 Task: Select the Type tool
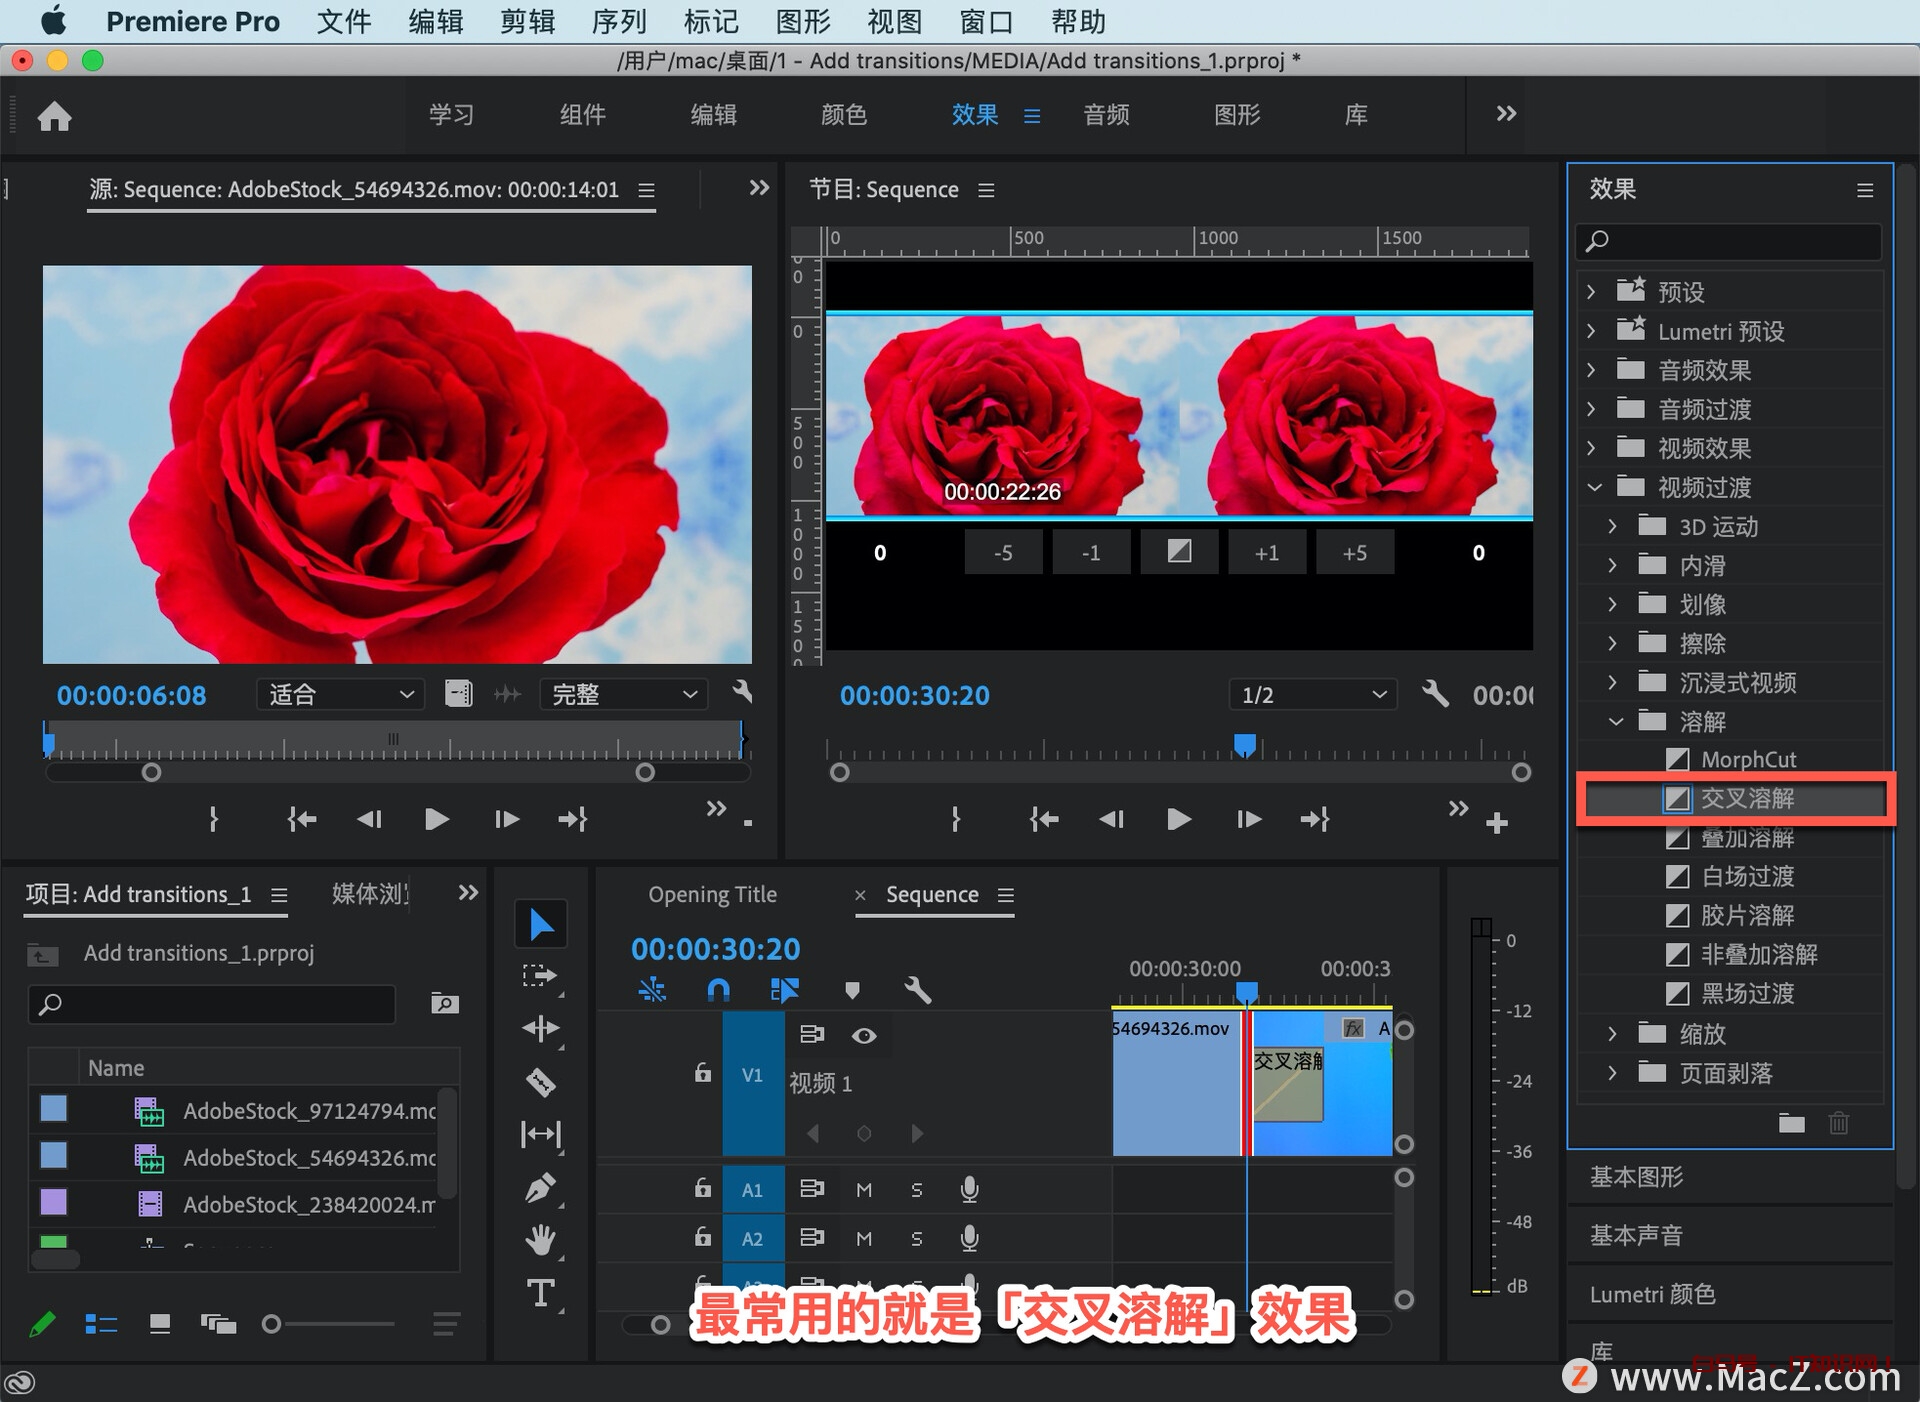point(540,1294)
